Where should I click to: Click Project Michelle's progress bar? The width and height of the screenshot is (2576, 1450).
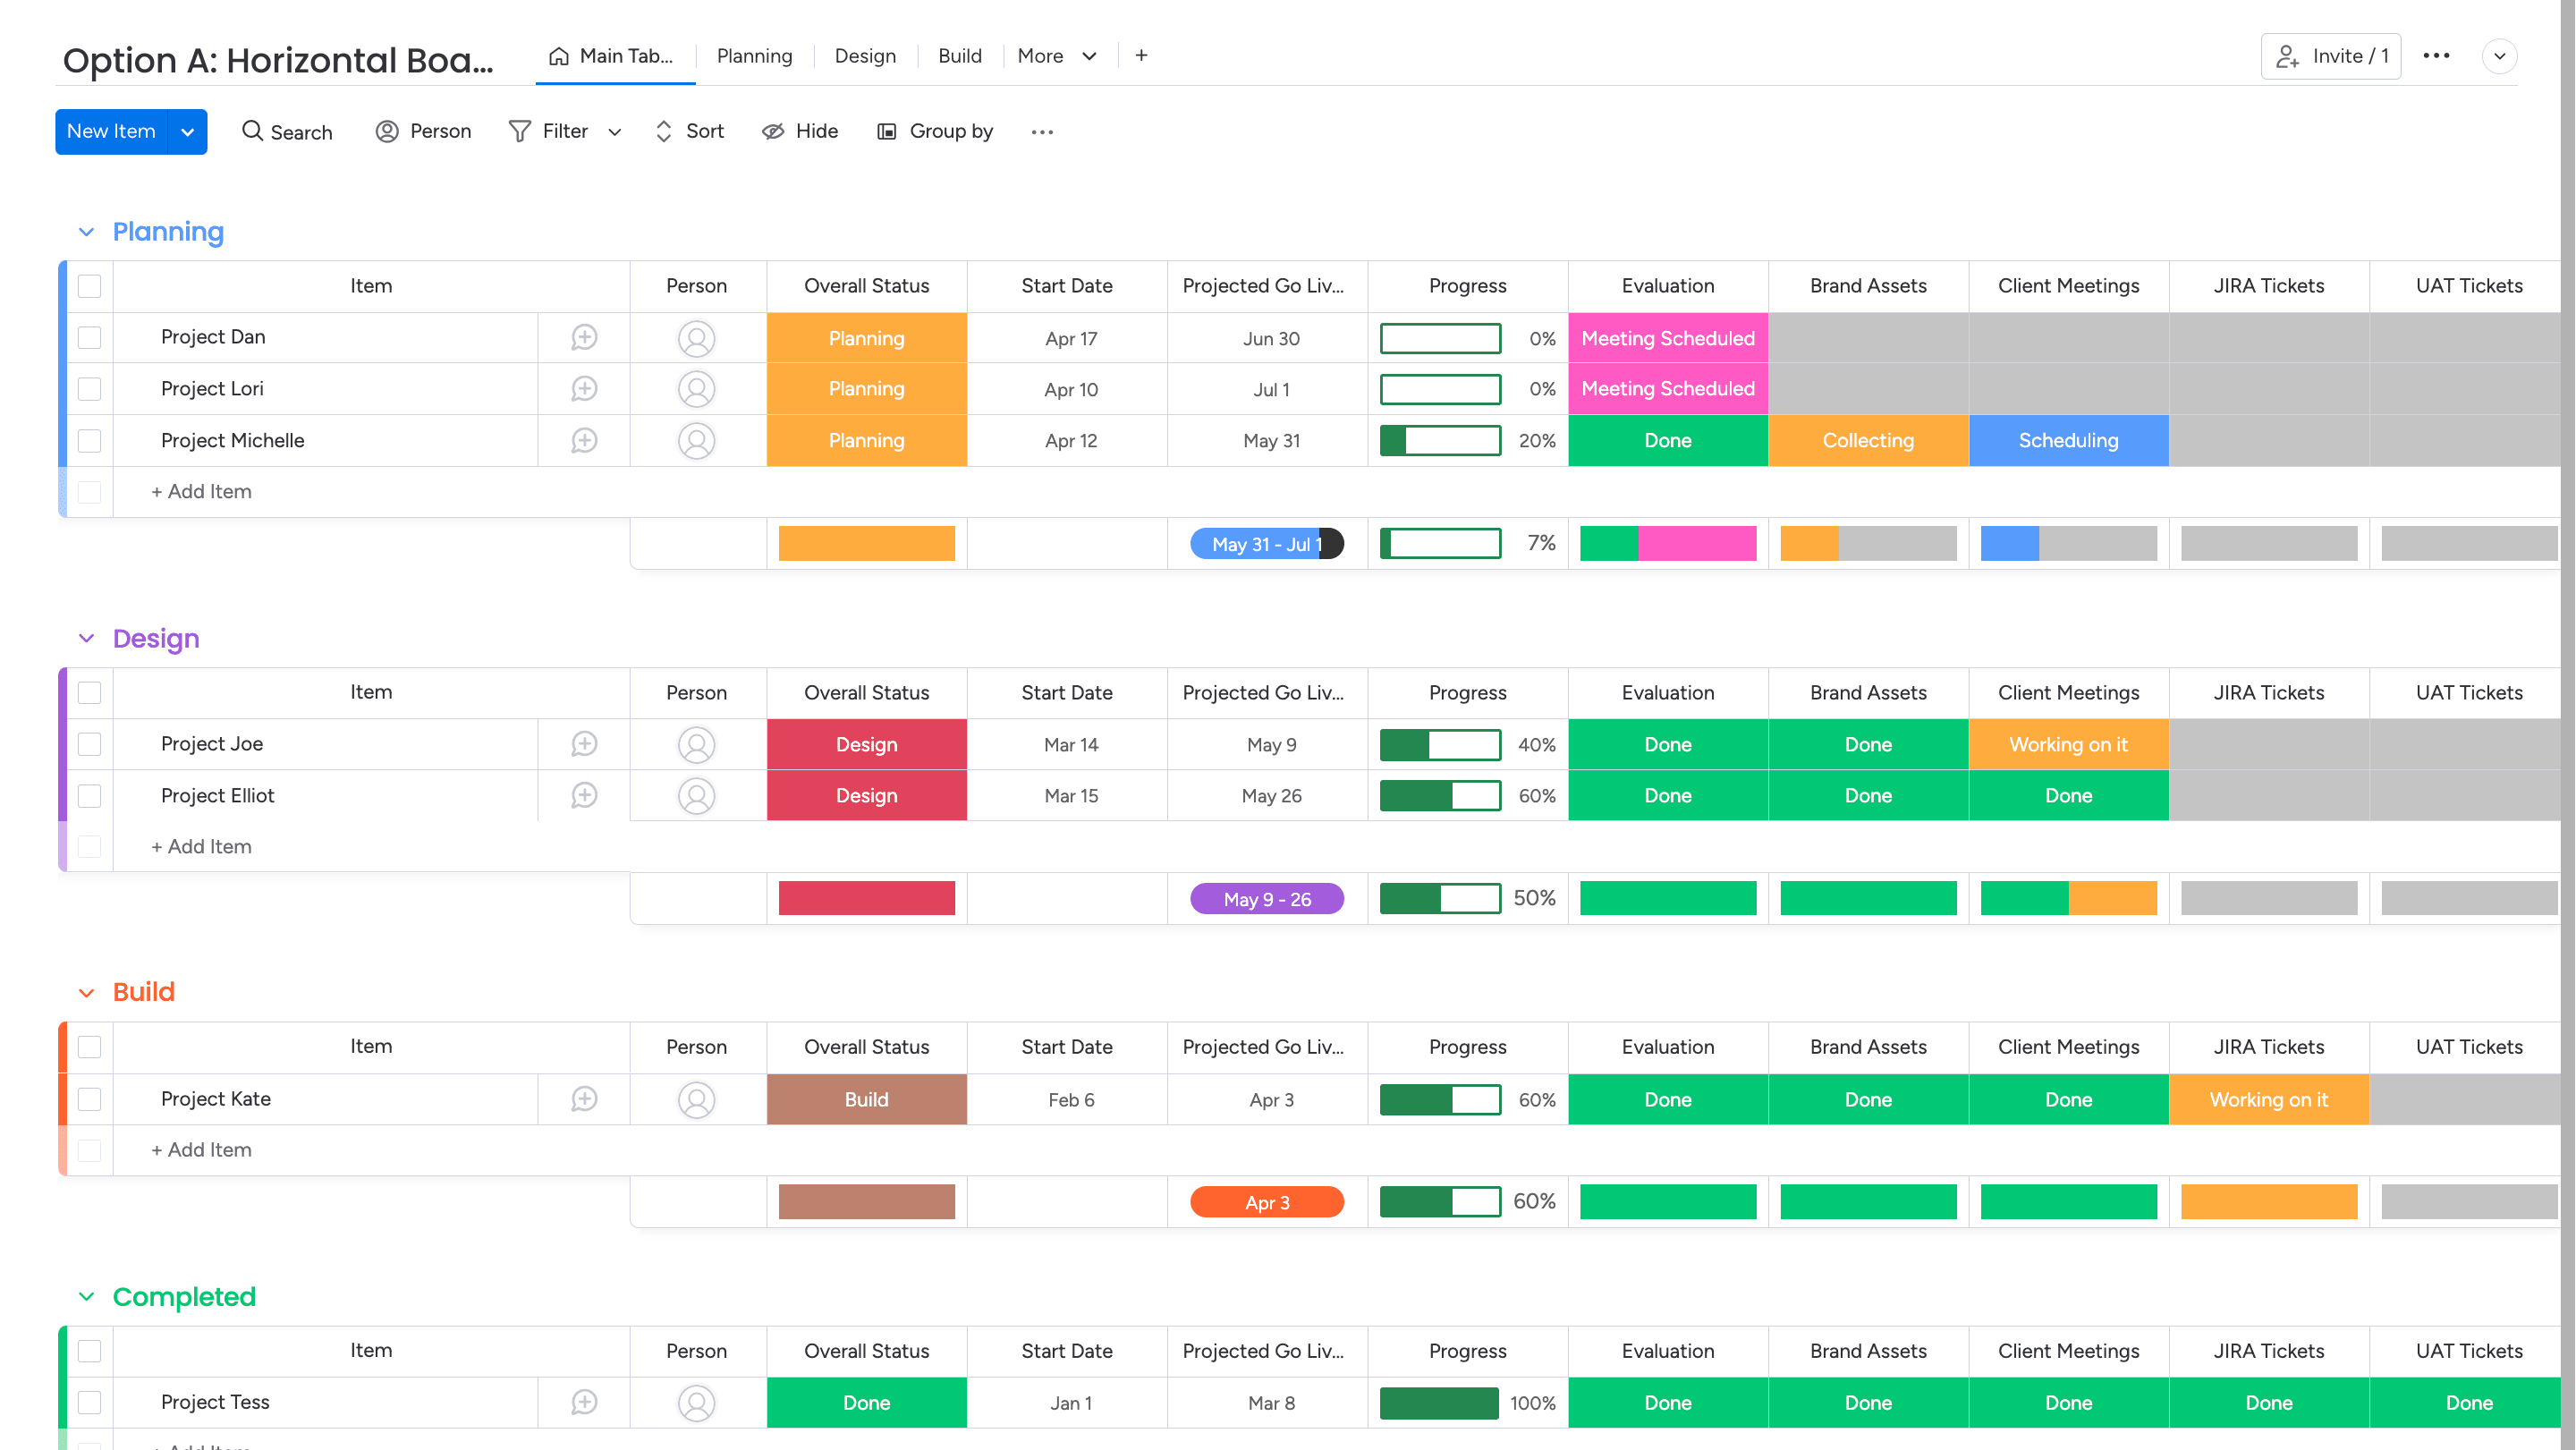pyautogui.click(x=1440, y=440)
